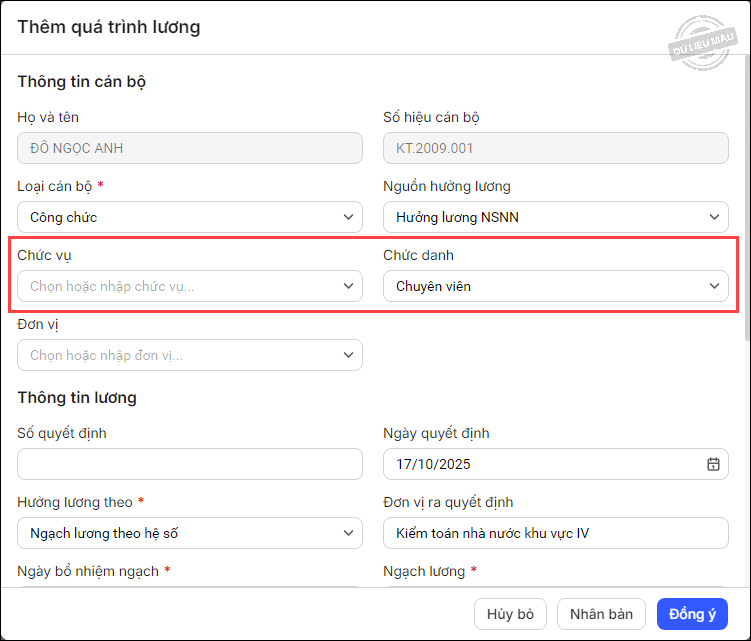Click the Thông tin lương section heading
This screenshot has height=641, width=751.
(77, 398)
